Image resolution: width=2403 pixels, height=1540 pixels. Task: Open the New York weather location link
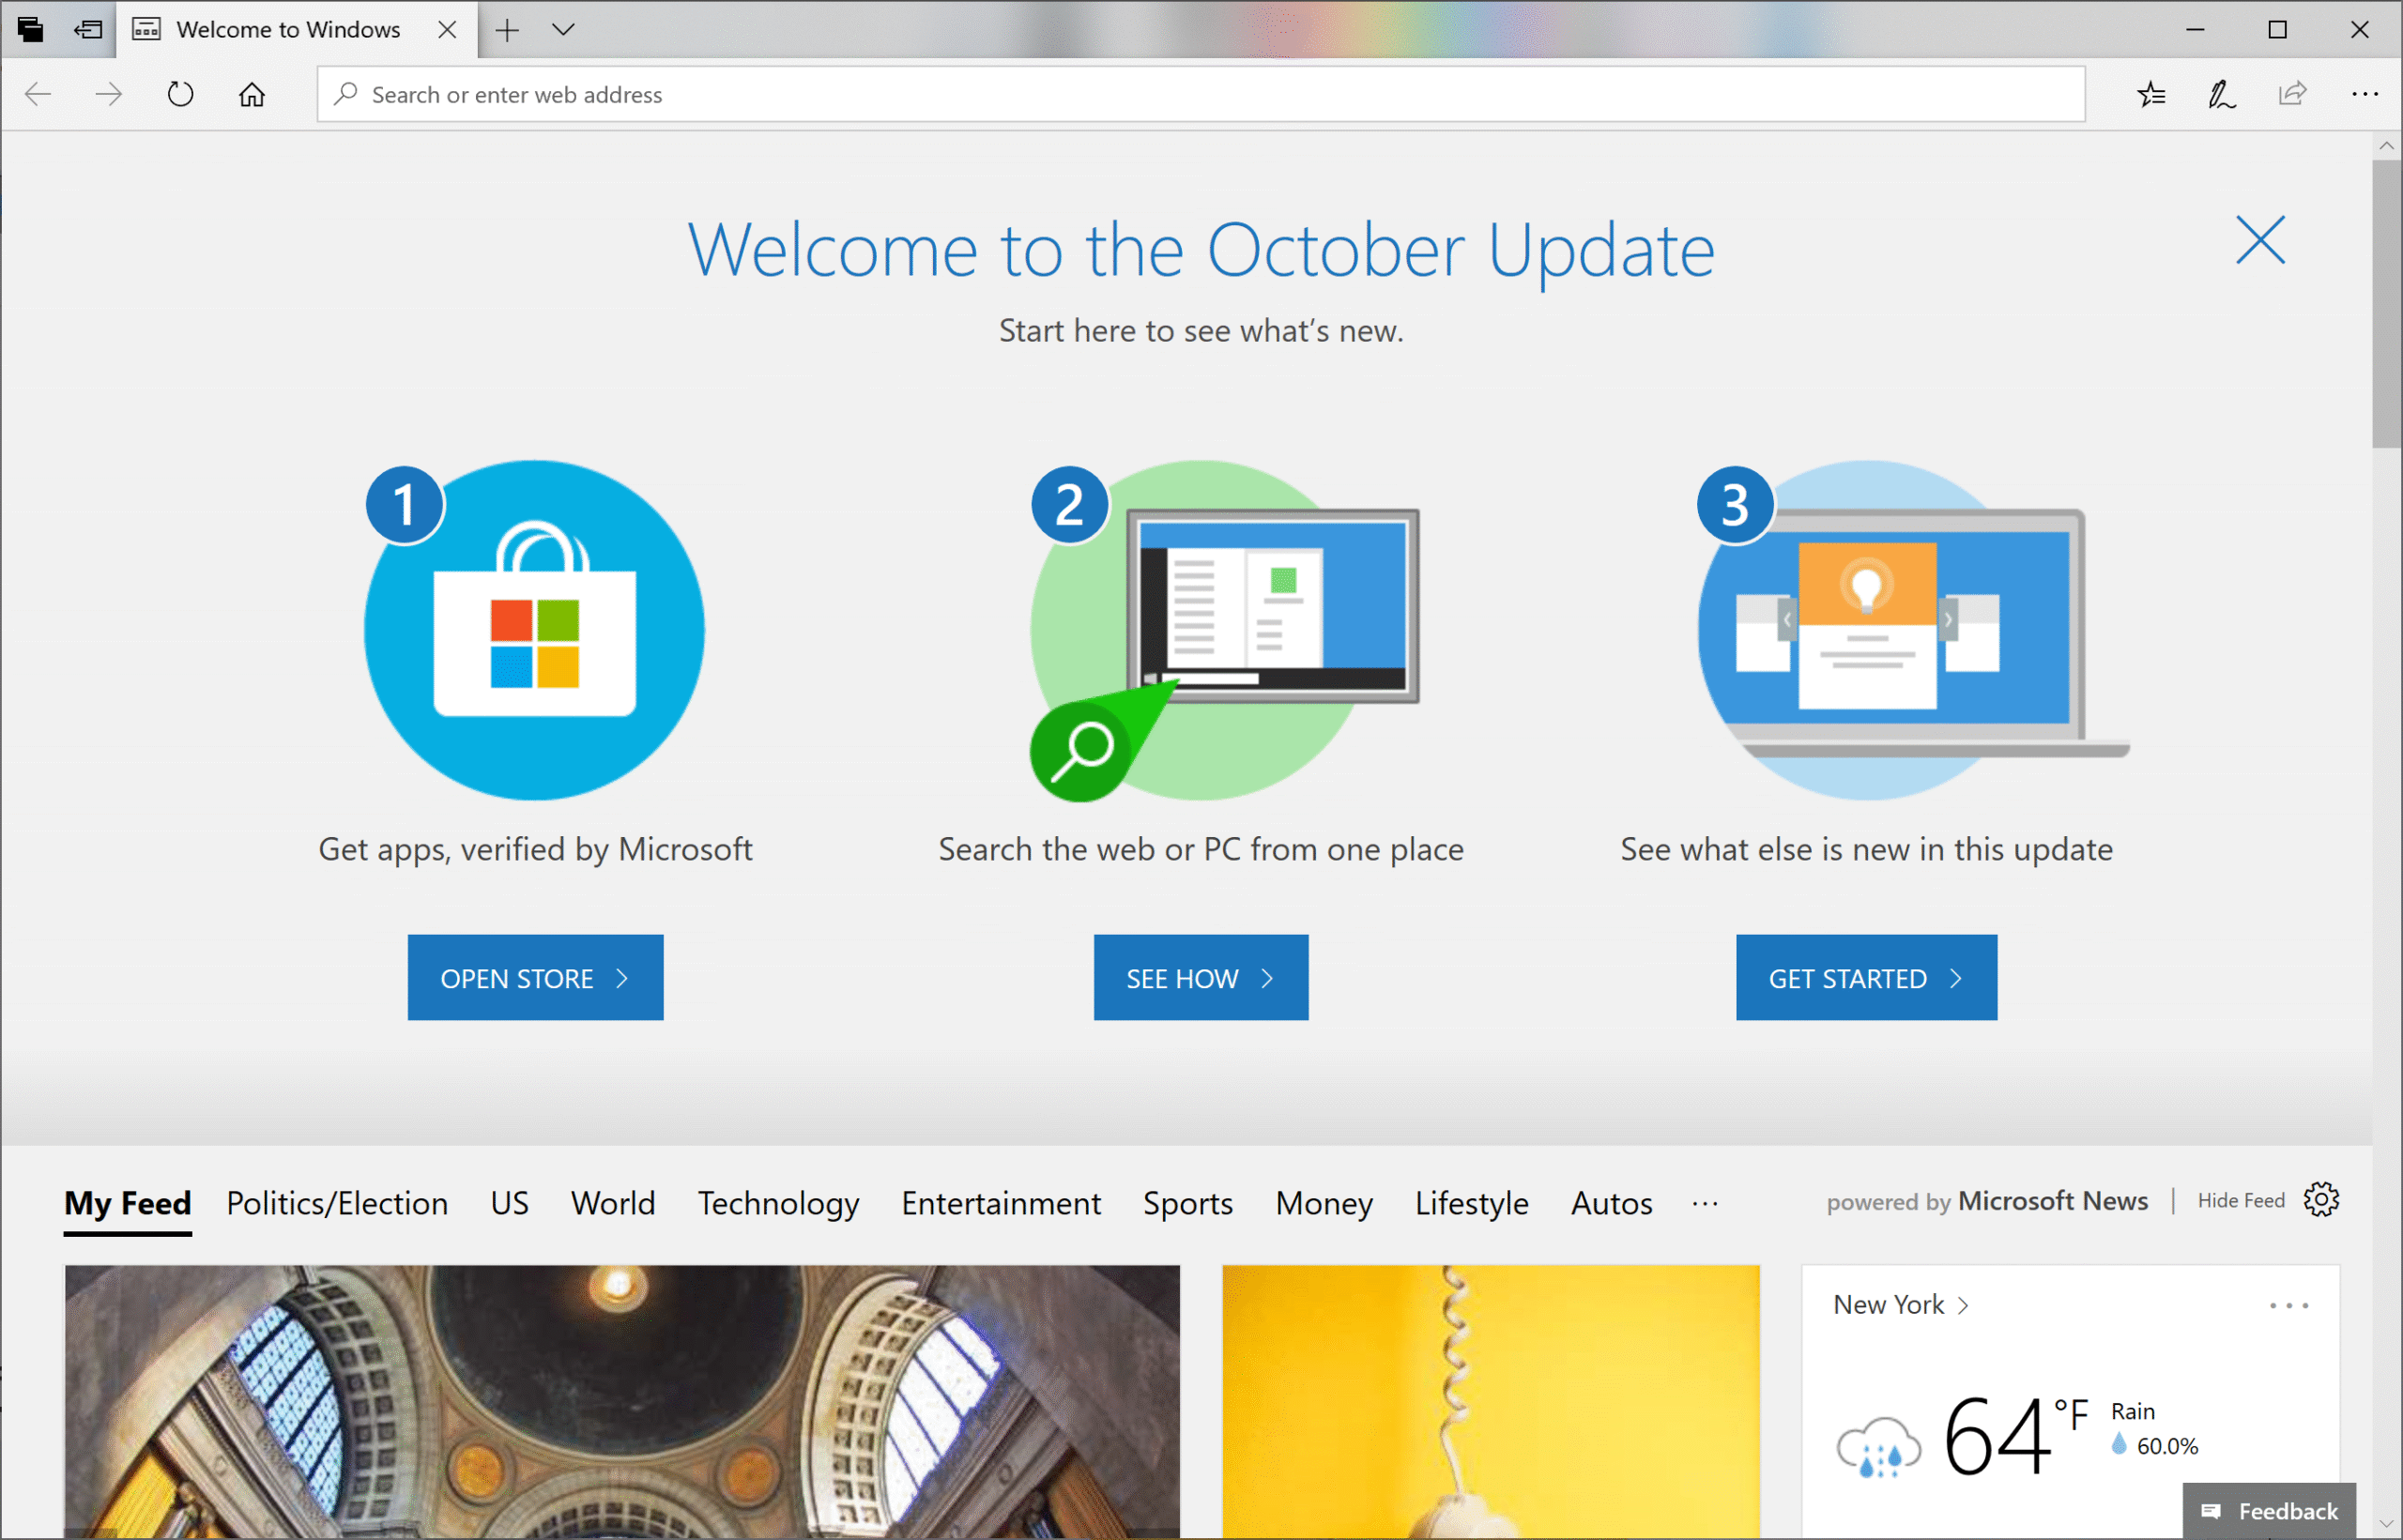1900,1304
